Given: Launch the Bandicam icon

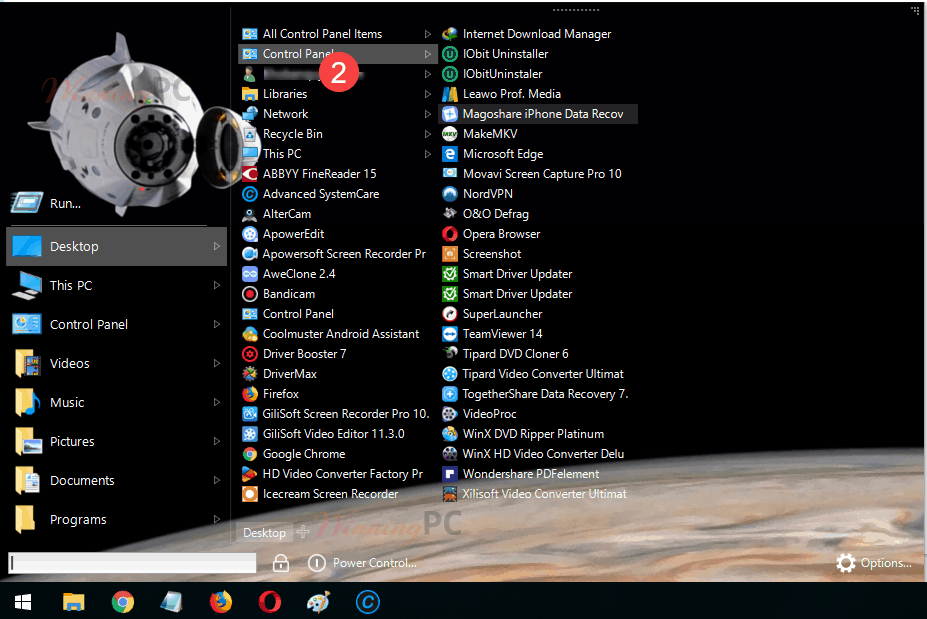Looking at the screenshot, I should pyautogui.click(x=250, y=294).
